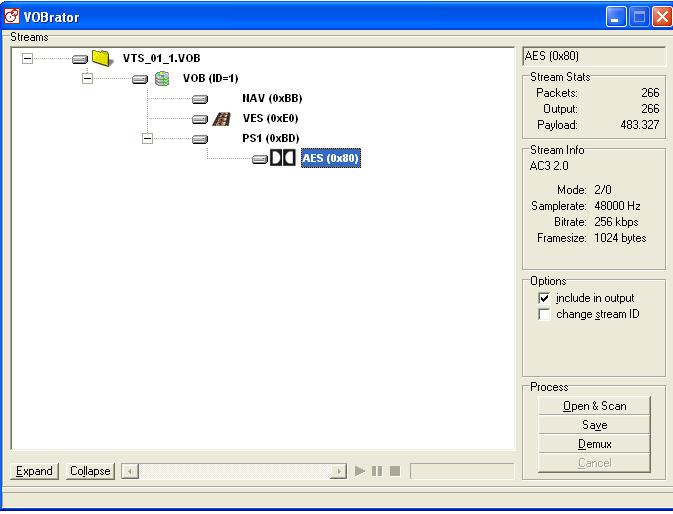This screenshot has width=673, height=514.
Task: Click the drive icon next to NAV (0xBB)
Action: (x=200, y=99)
